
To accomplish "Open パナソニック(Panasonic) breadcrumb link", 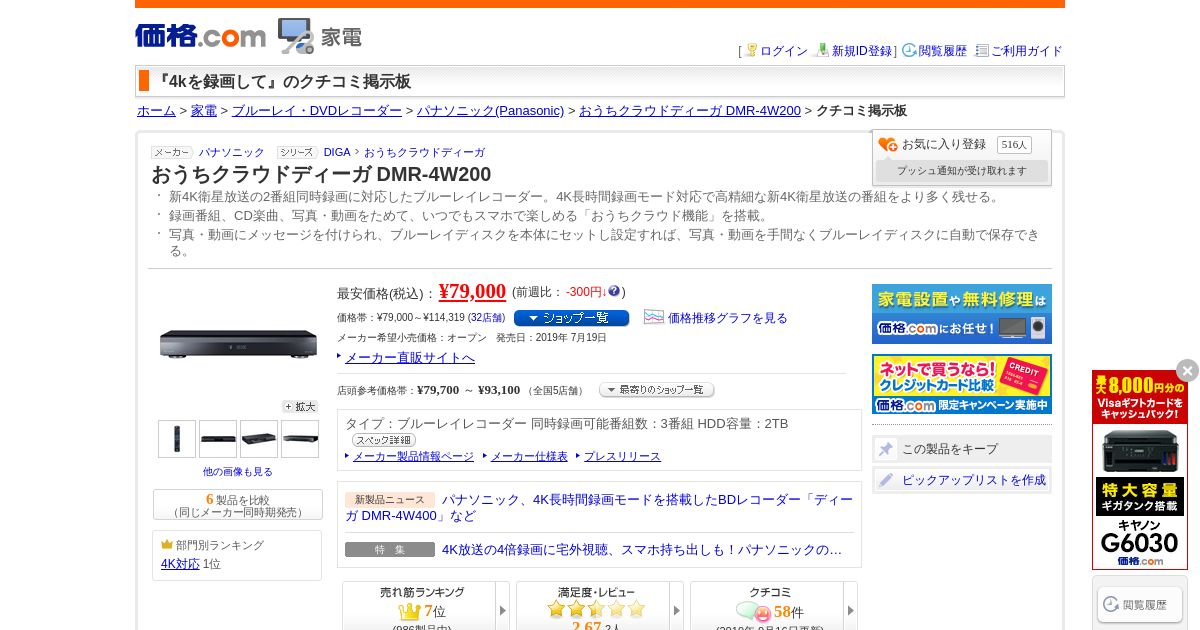I will pos(491,111).
